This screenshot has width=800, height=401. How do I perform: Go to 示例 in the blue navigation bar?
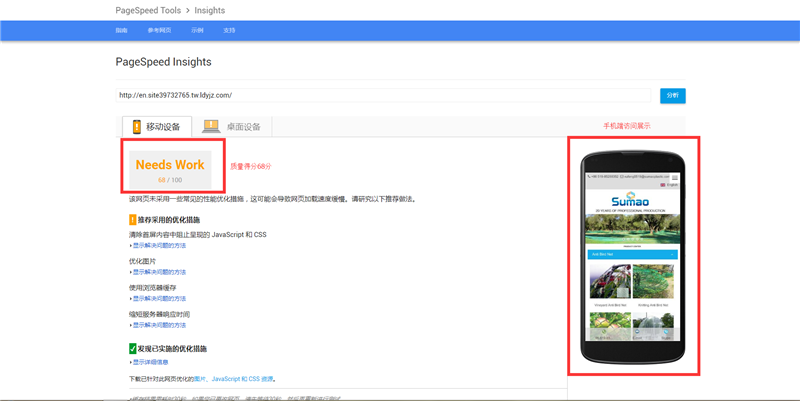[197, 31]
